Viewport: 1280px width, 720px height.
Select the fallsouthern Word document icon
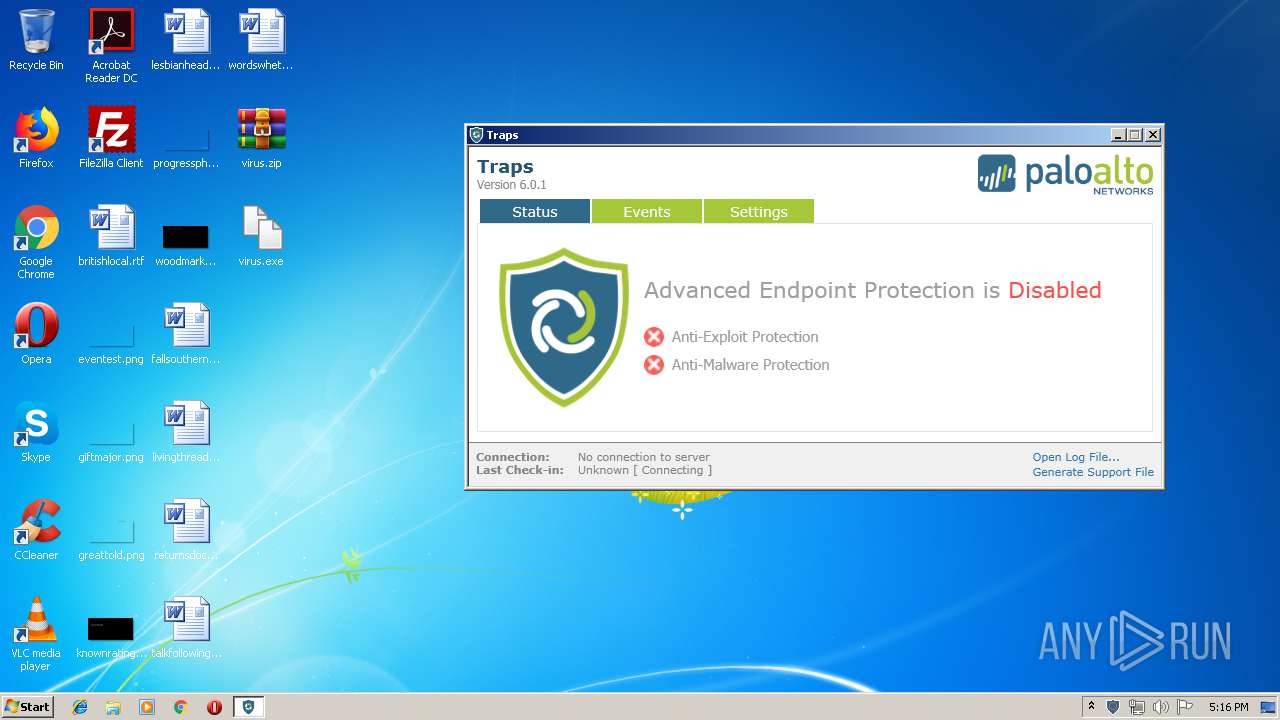(186, 334)
